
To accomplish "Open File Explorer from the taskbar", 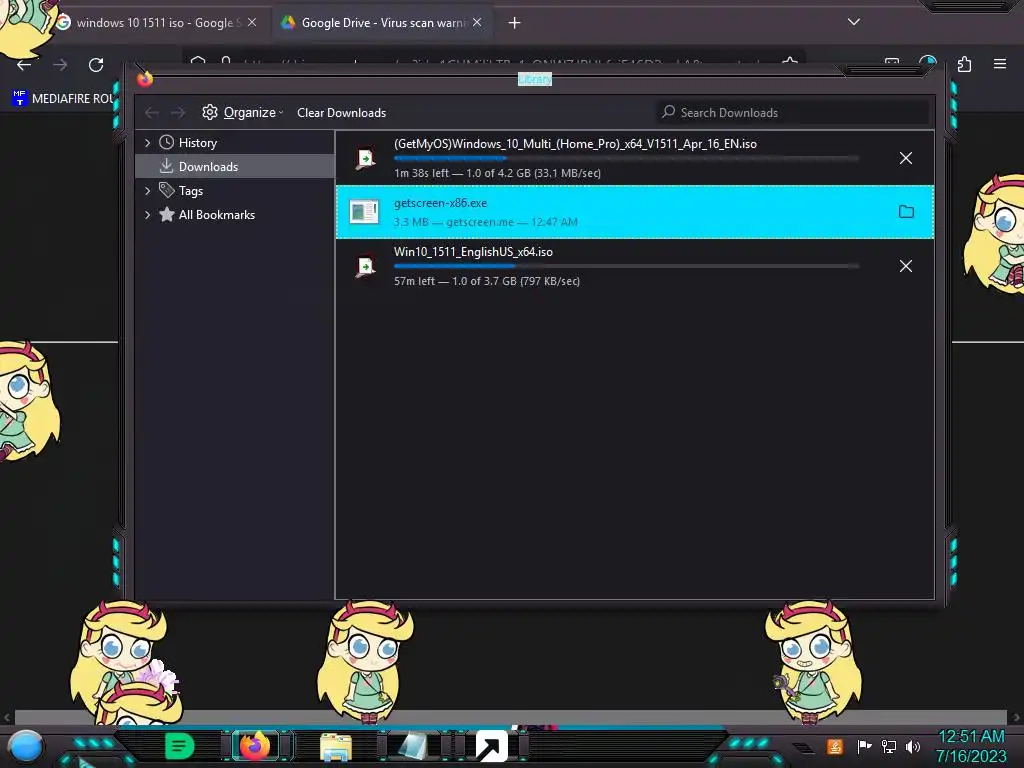I will pyautogui.click(x=336, y=747).
